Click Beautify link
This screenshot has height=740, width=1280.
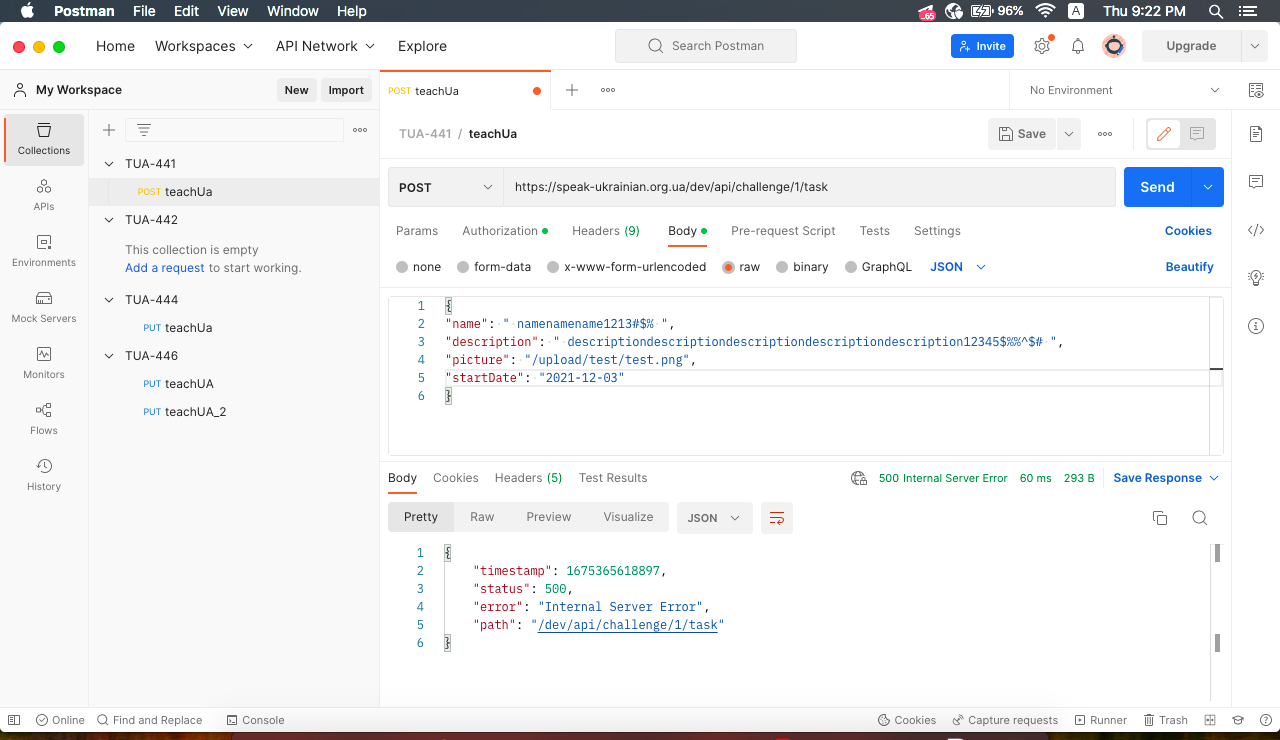(x=1189, y=267)
